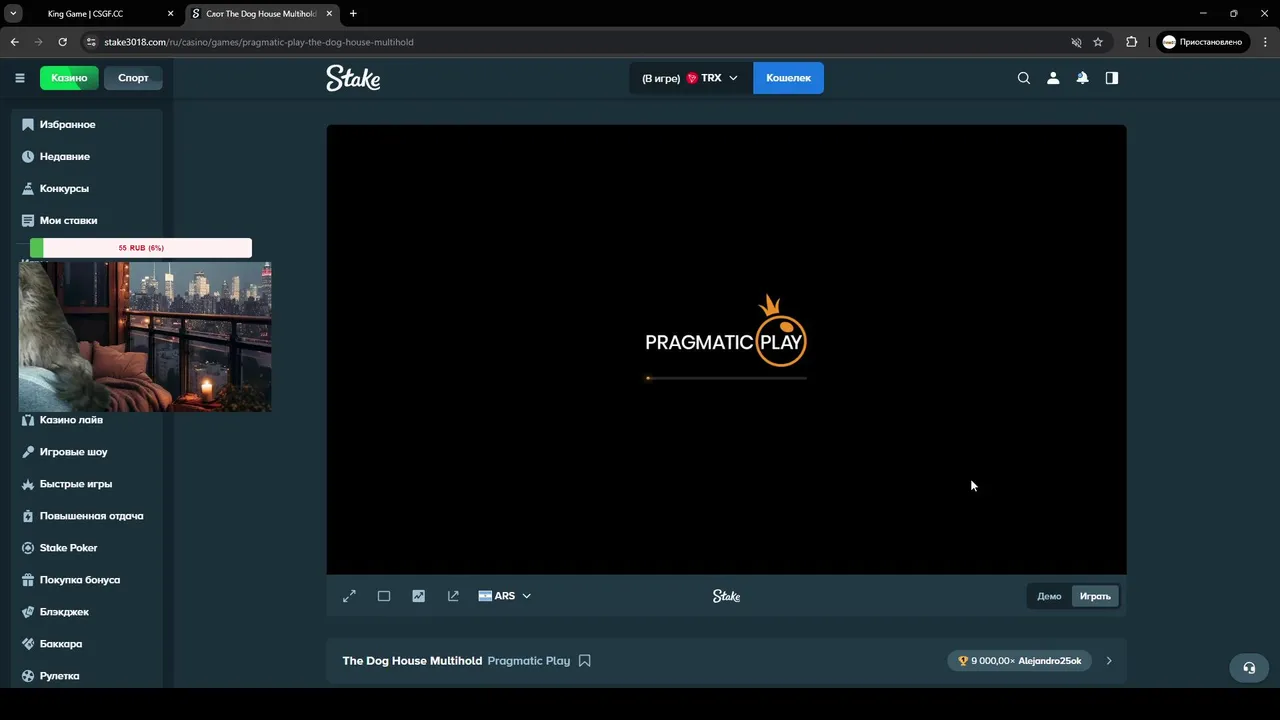Toggle theater mode rectangle icon

[384, 596]
